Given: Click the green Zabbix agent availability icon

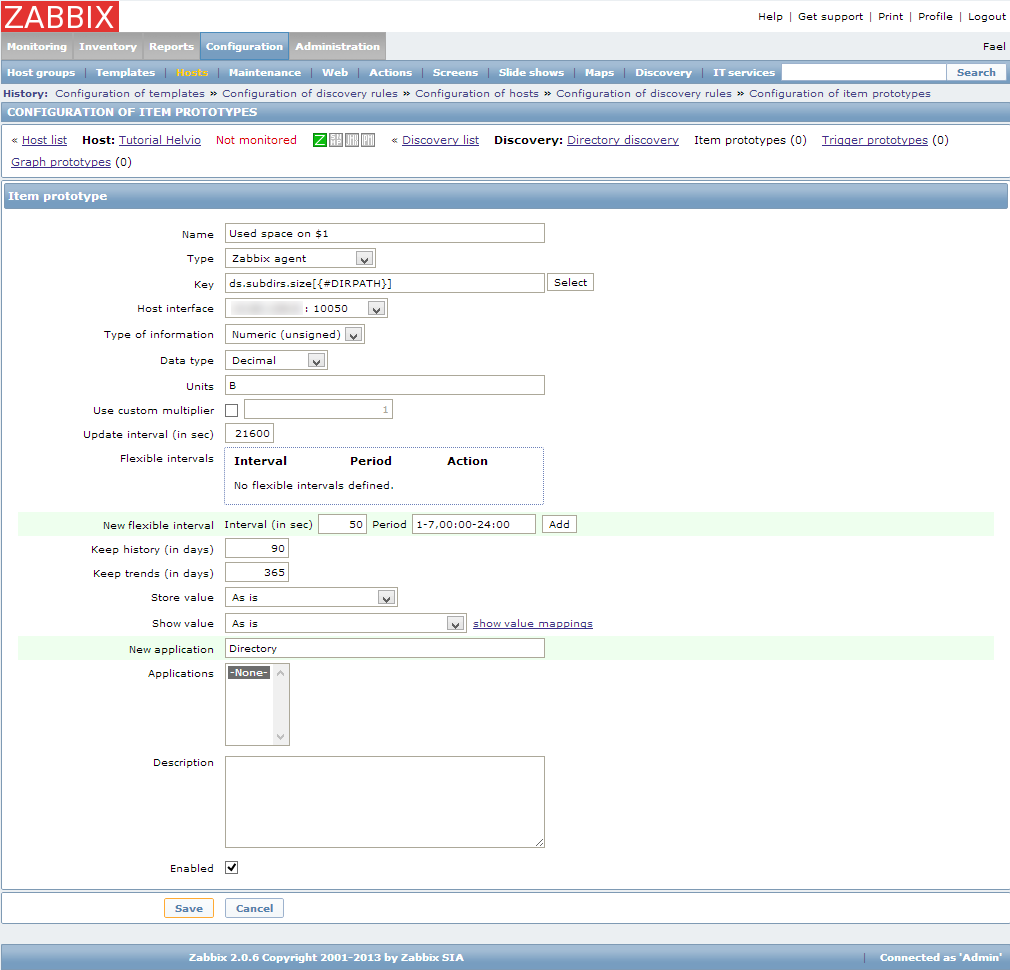Looking at the screenshot, I should [x=319, y=140].
